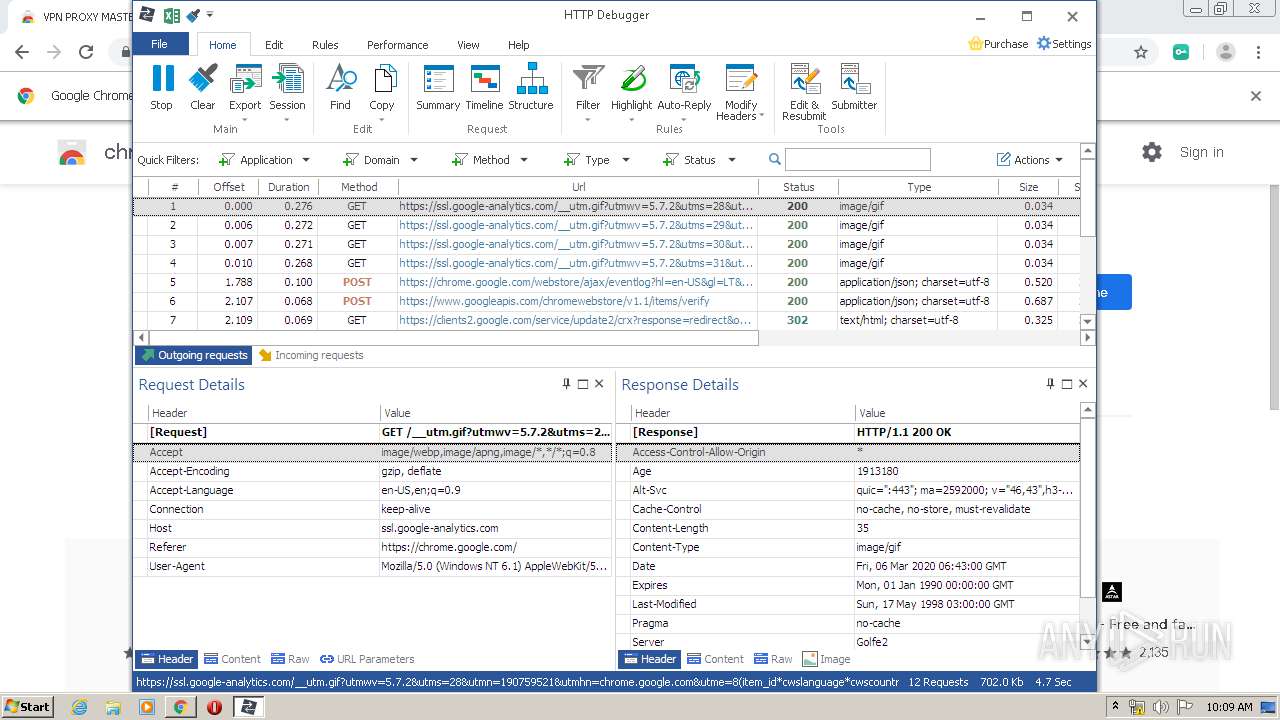Click request list scroll down arrow

click(x=1088, y=322)
